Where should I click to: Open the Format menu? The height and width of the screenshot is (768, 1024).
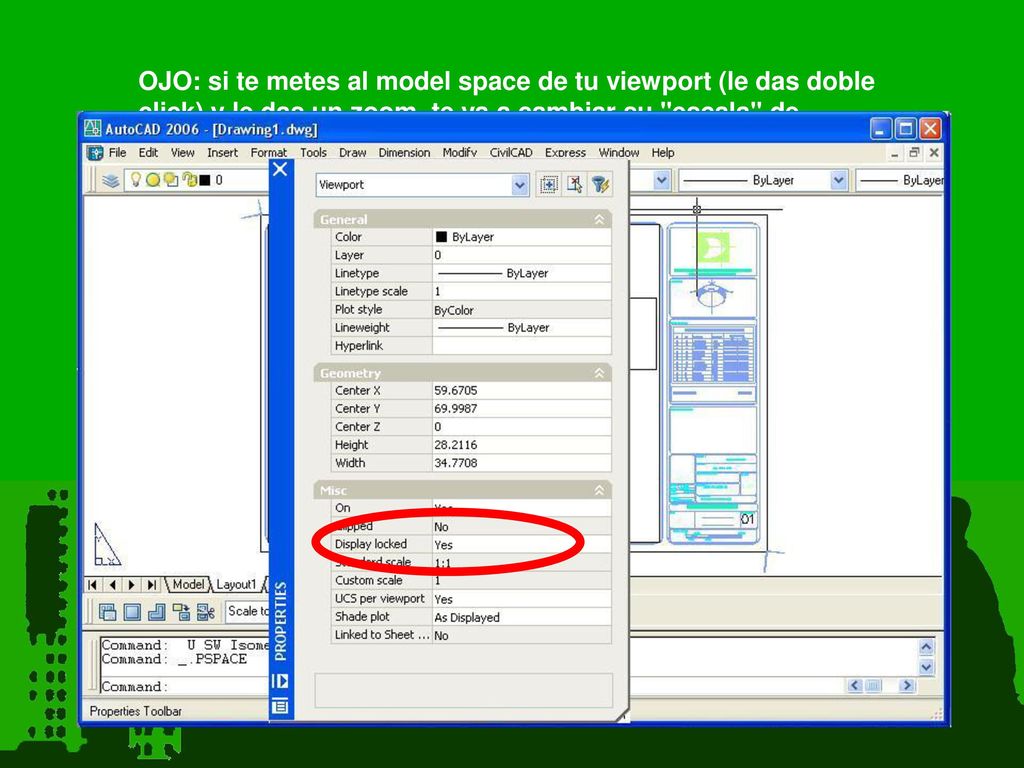click(x=269, y=153)
